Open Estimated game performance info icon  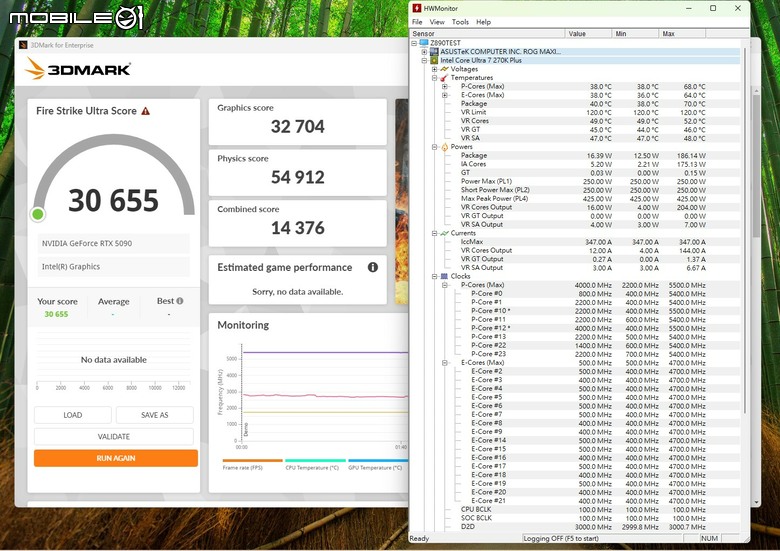point(373,267)
